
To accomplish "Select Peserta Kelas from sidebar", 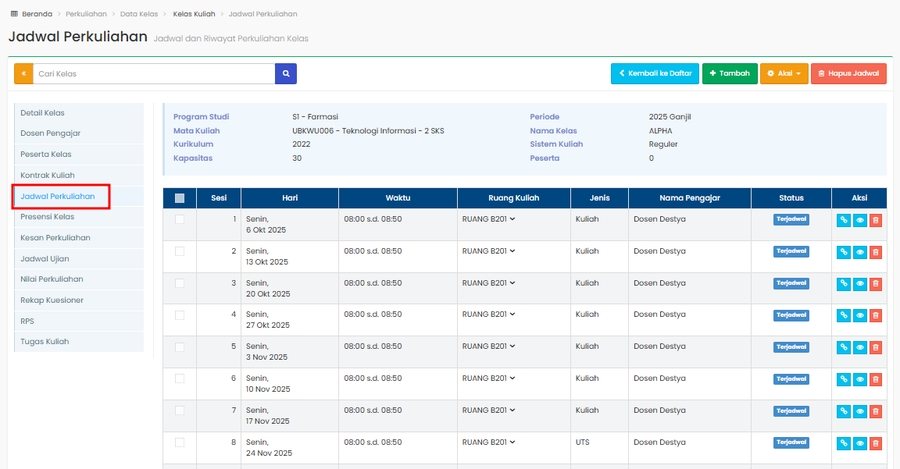I will pyautogui.click(x=46, y=154).
